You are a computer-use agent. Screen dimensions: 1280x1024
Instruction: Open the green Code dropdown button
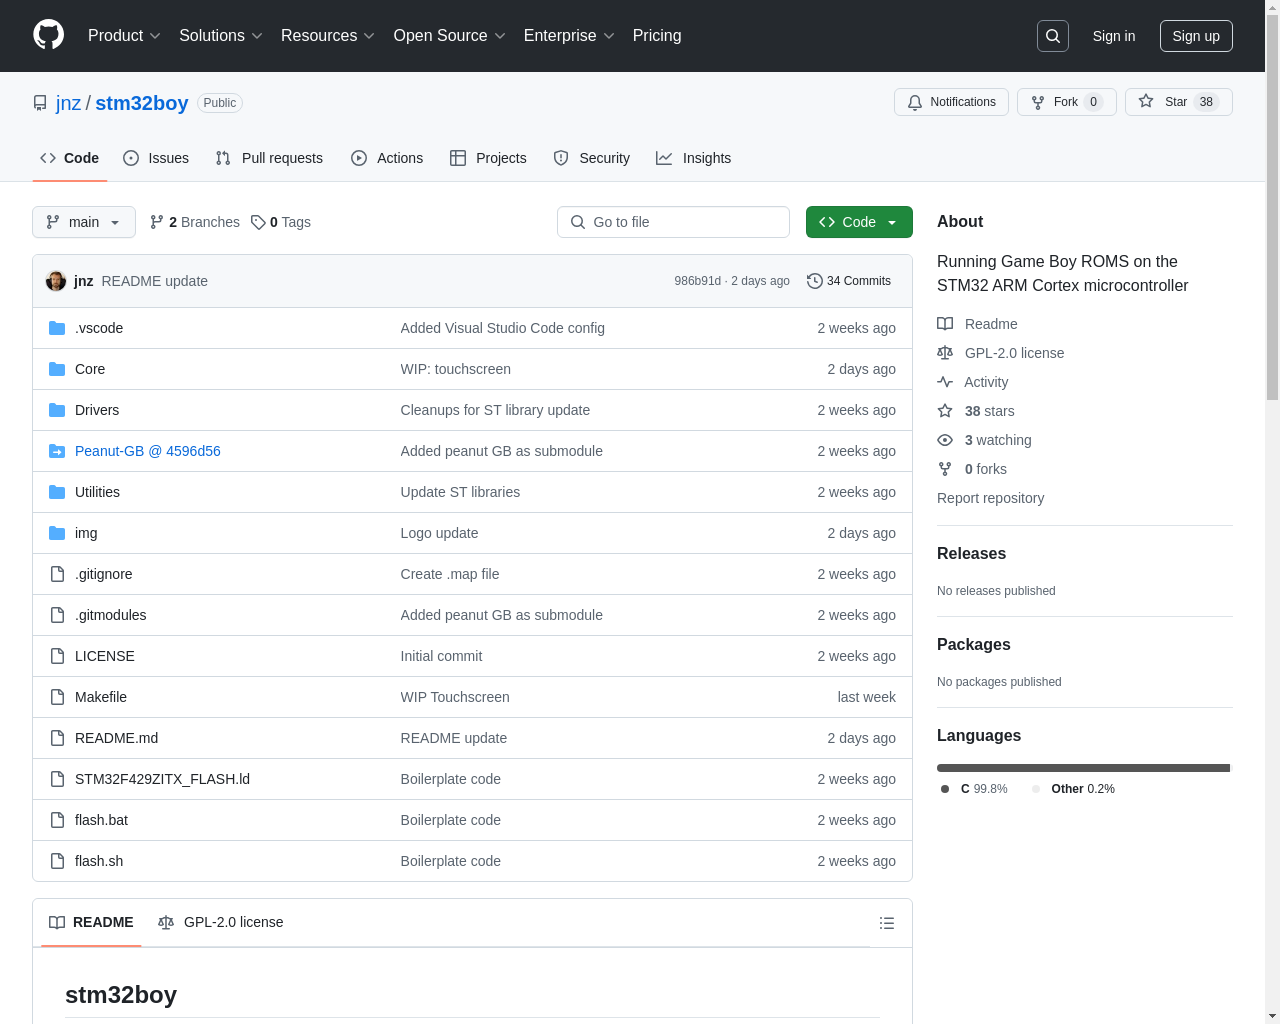859,222
